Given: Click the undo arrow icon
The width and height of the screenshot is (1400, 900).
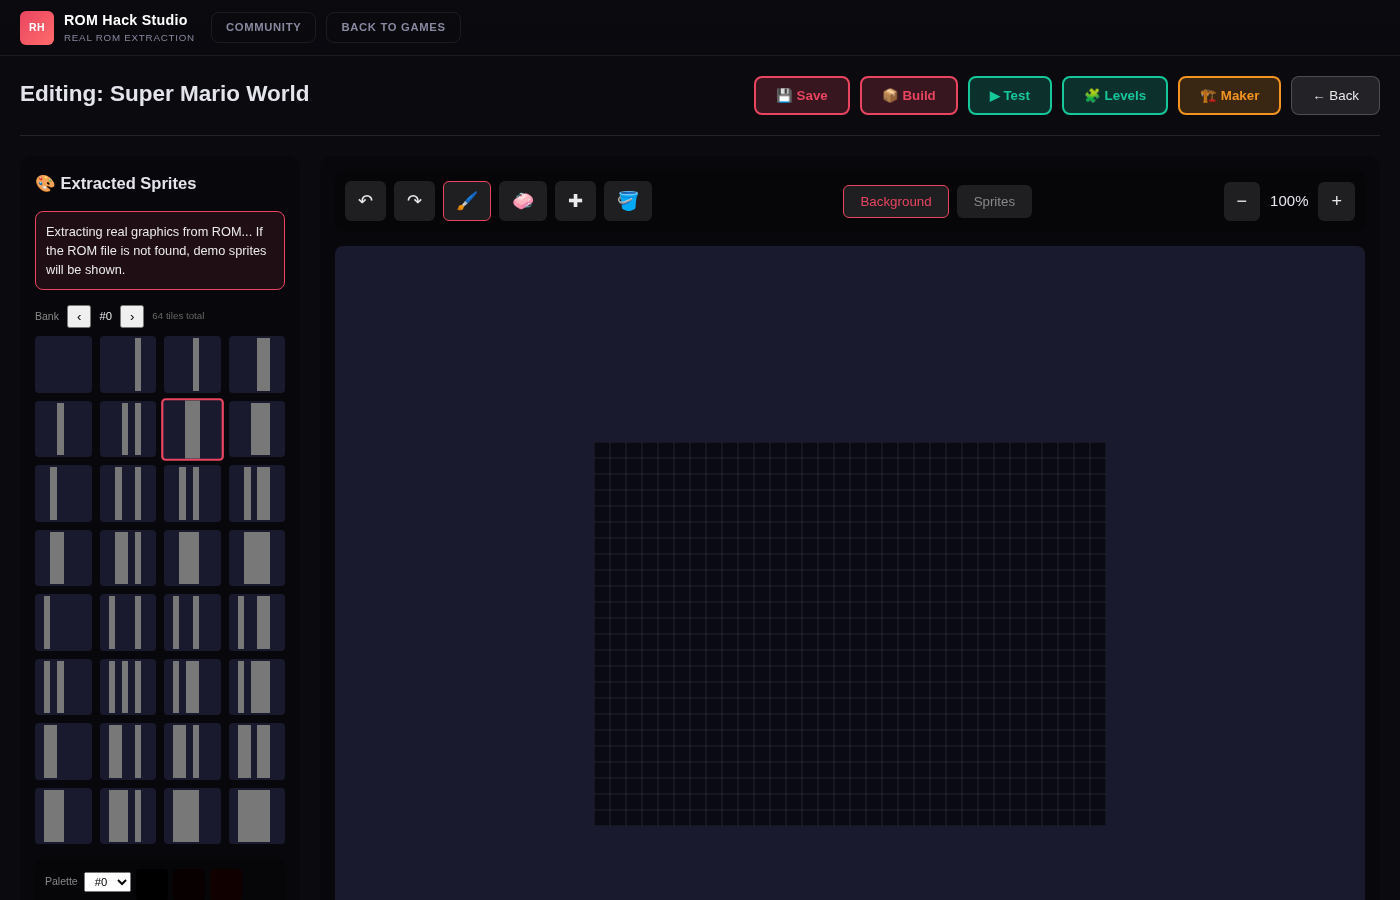Looking at the screenshot, I should [x=365, y=201].
